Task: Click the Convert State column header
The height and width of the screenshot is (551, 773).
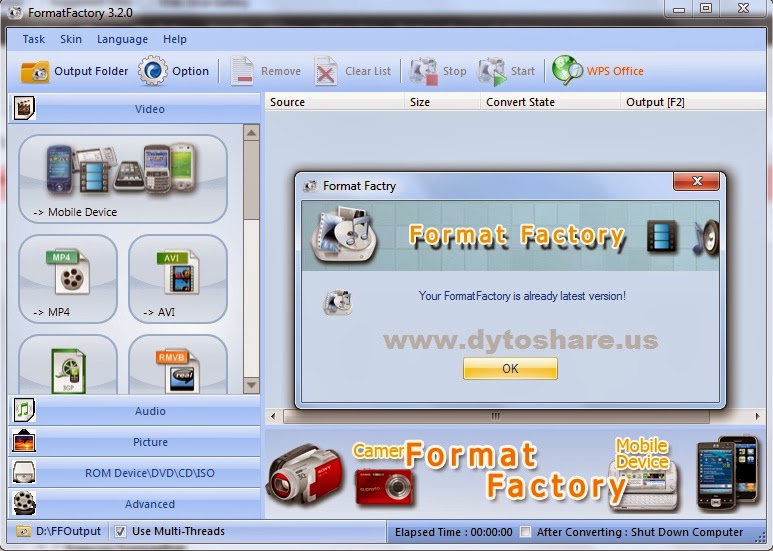Action: pos(550,102)
